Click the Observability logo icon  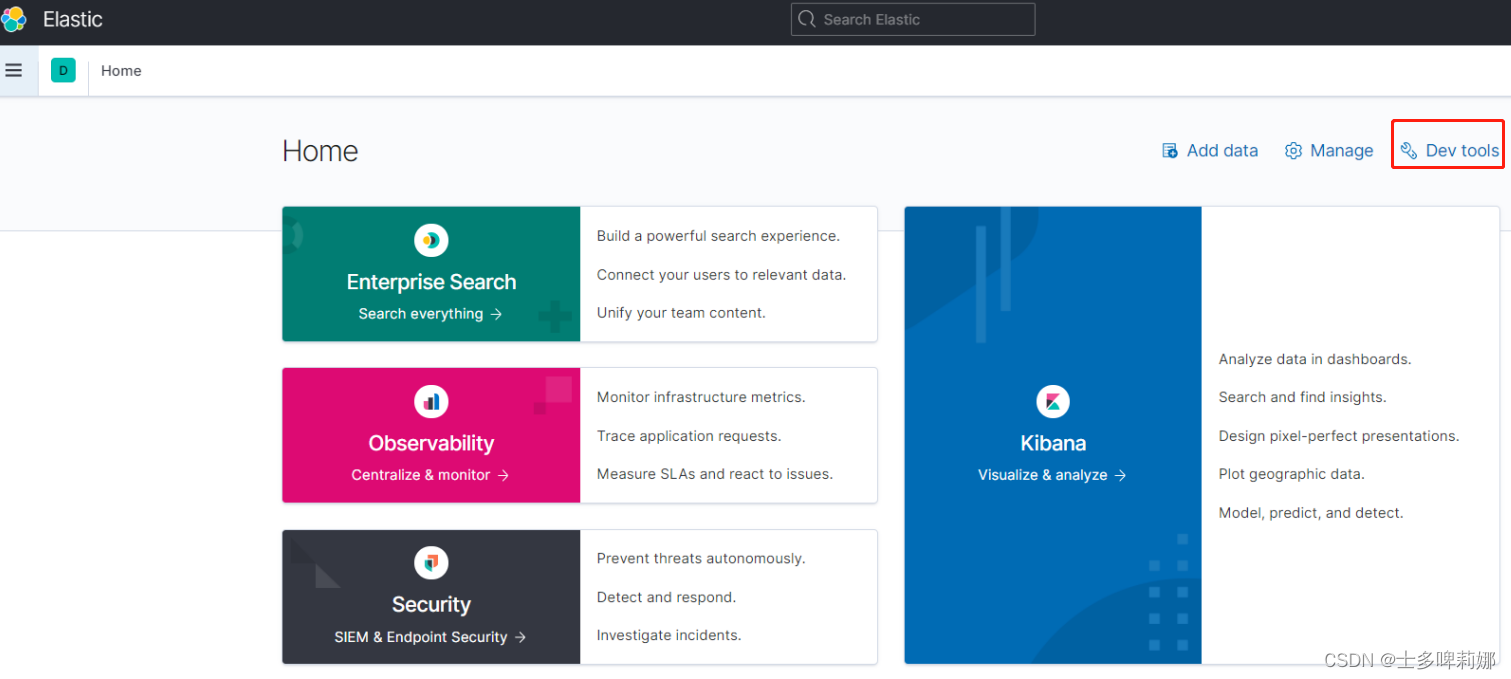pyautogui.click(x=431, y=401)
